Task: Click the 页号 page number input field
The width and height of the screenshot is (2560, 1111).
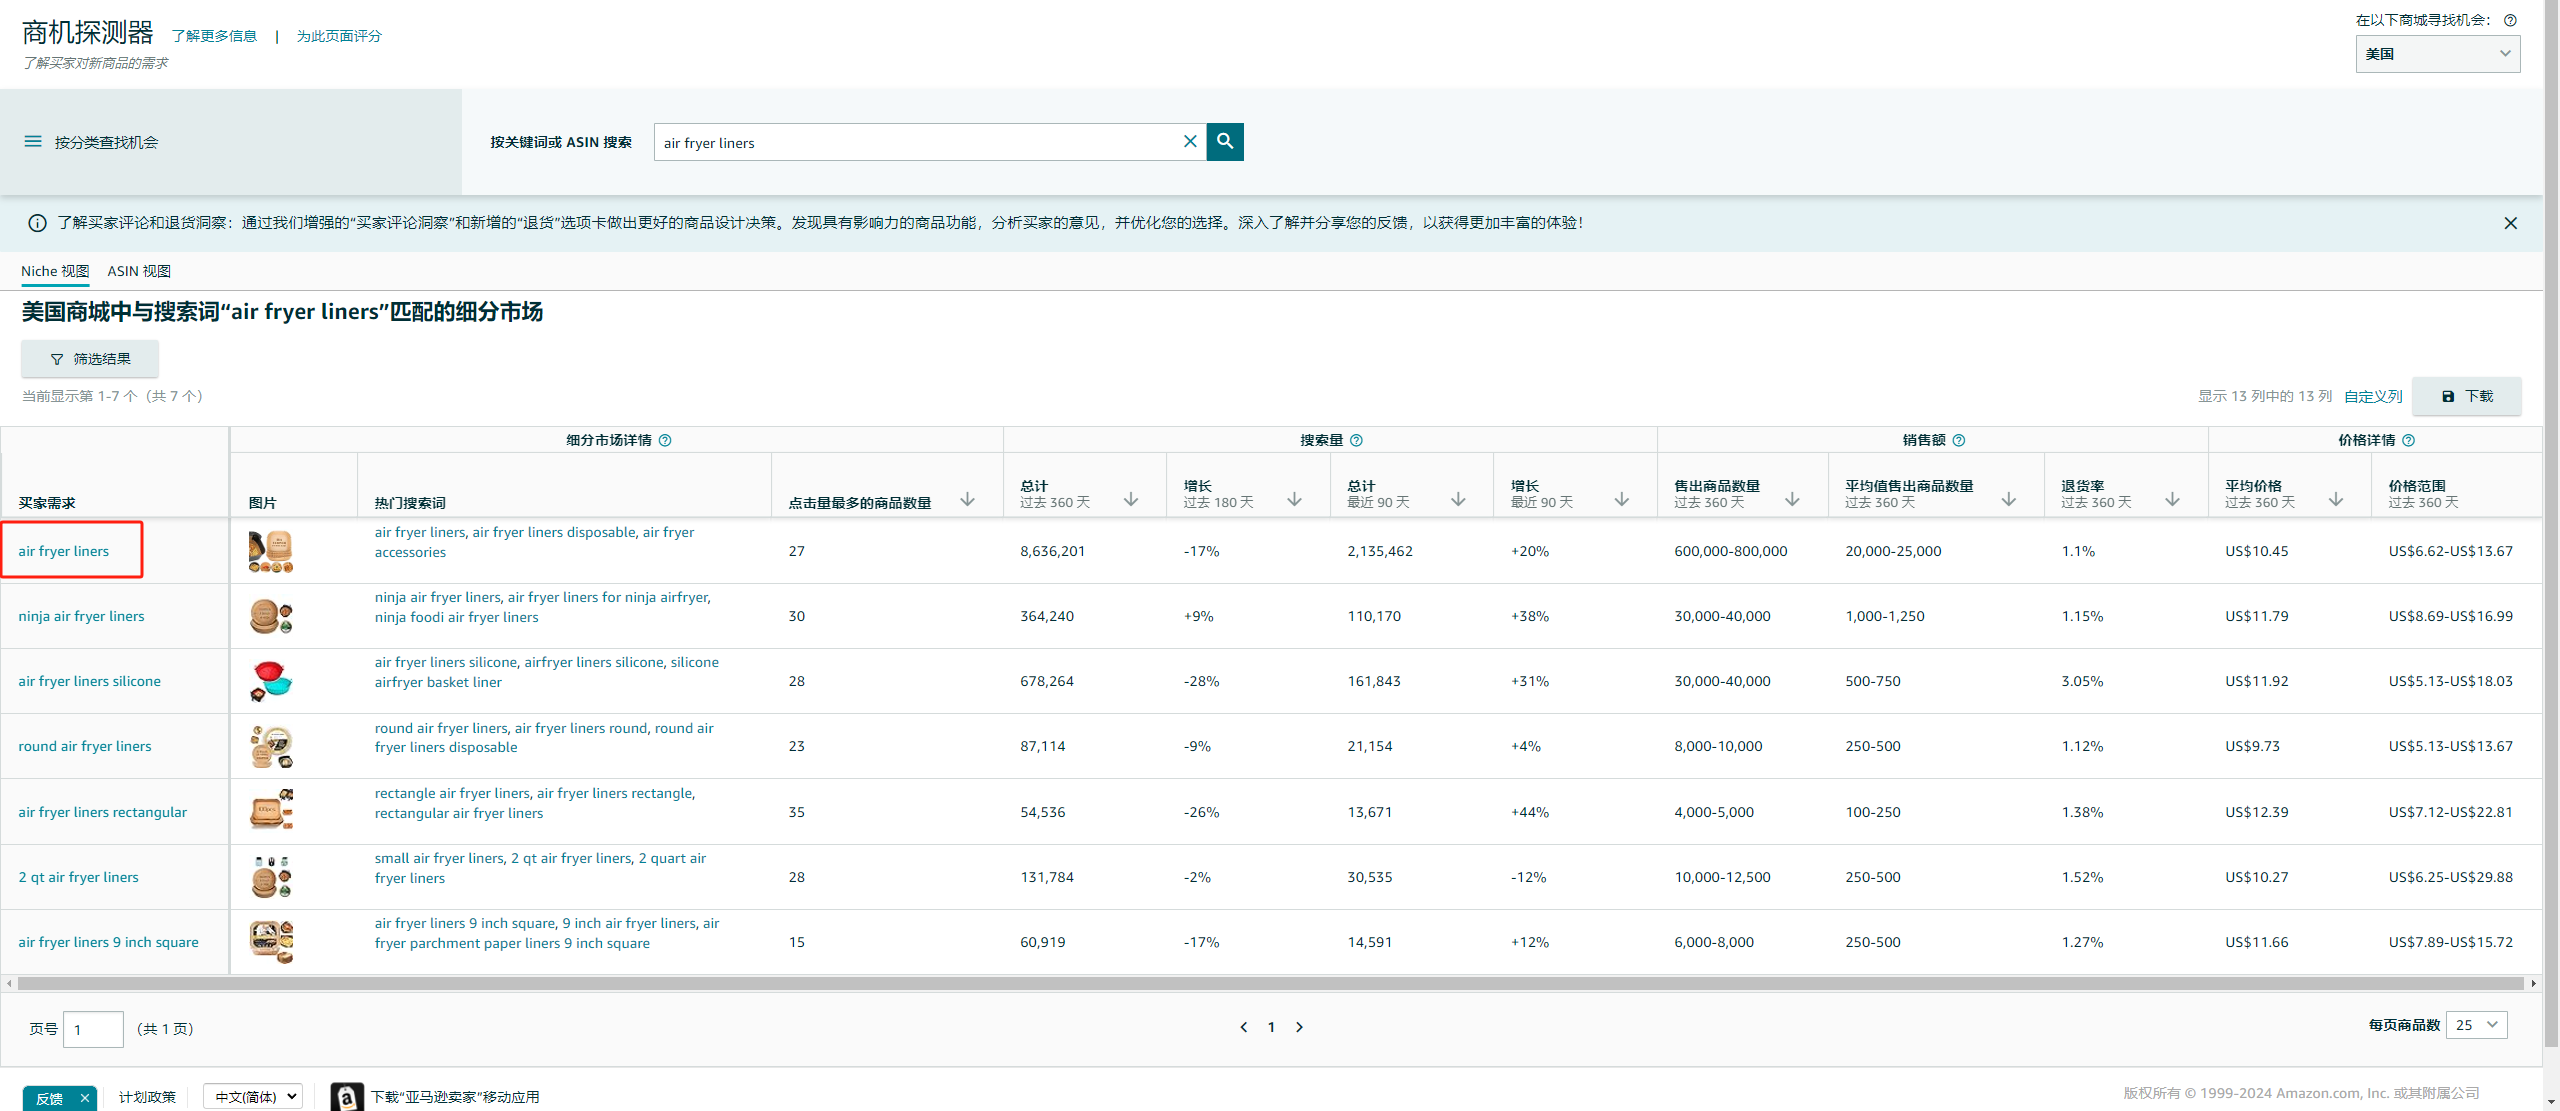Action: [93, 1028]
